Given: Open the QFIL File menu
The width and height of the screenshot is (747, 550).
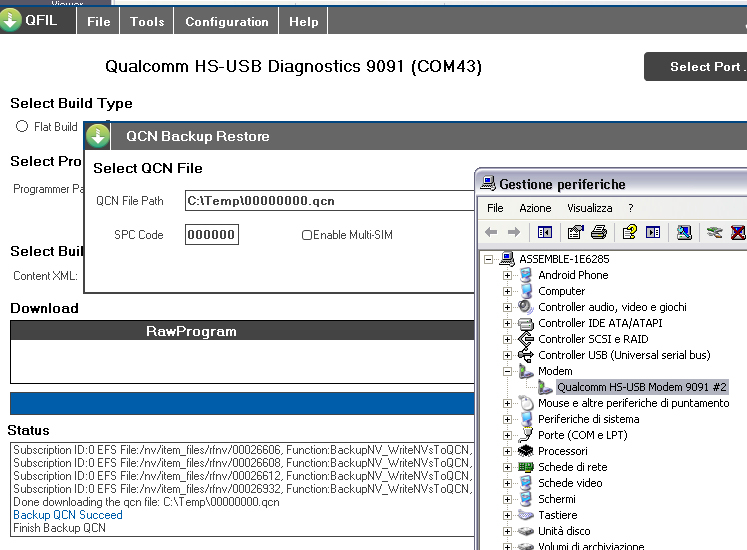Looking at the screenshot, I should pyautogui.click(x=99, y=21).
